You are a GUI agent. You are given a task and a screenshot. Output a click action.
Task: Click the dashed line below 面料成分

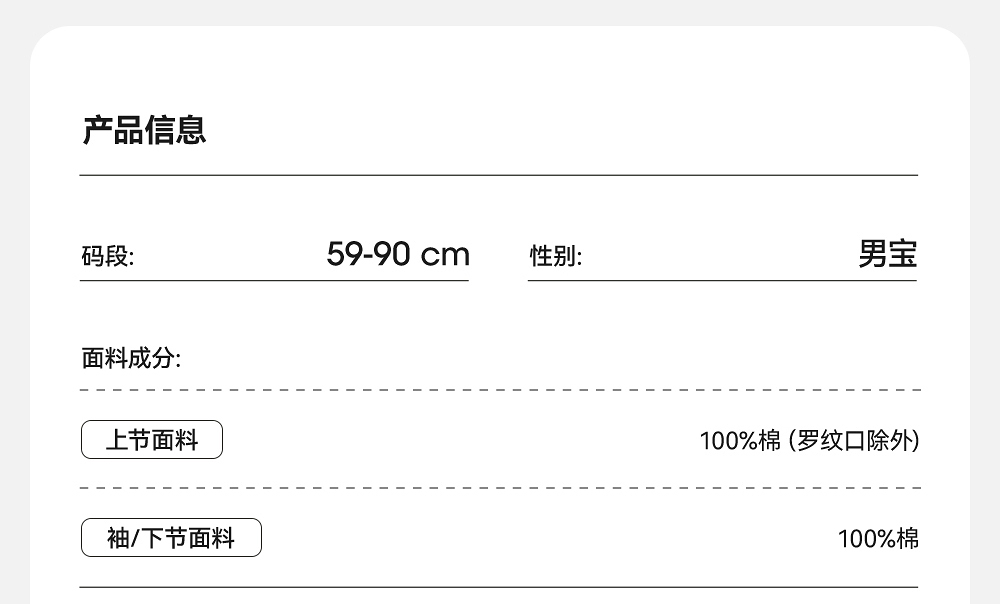499,390
